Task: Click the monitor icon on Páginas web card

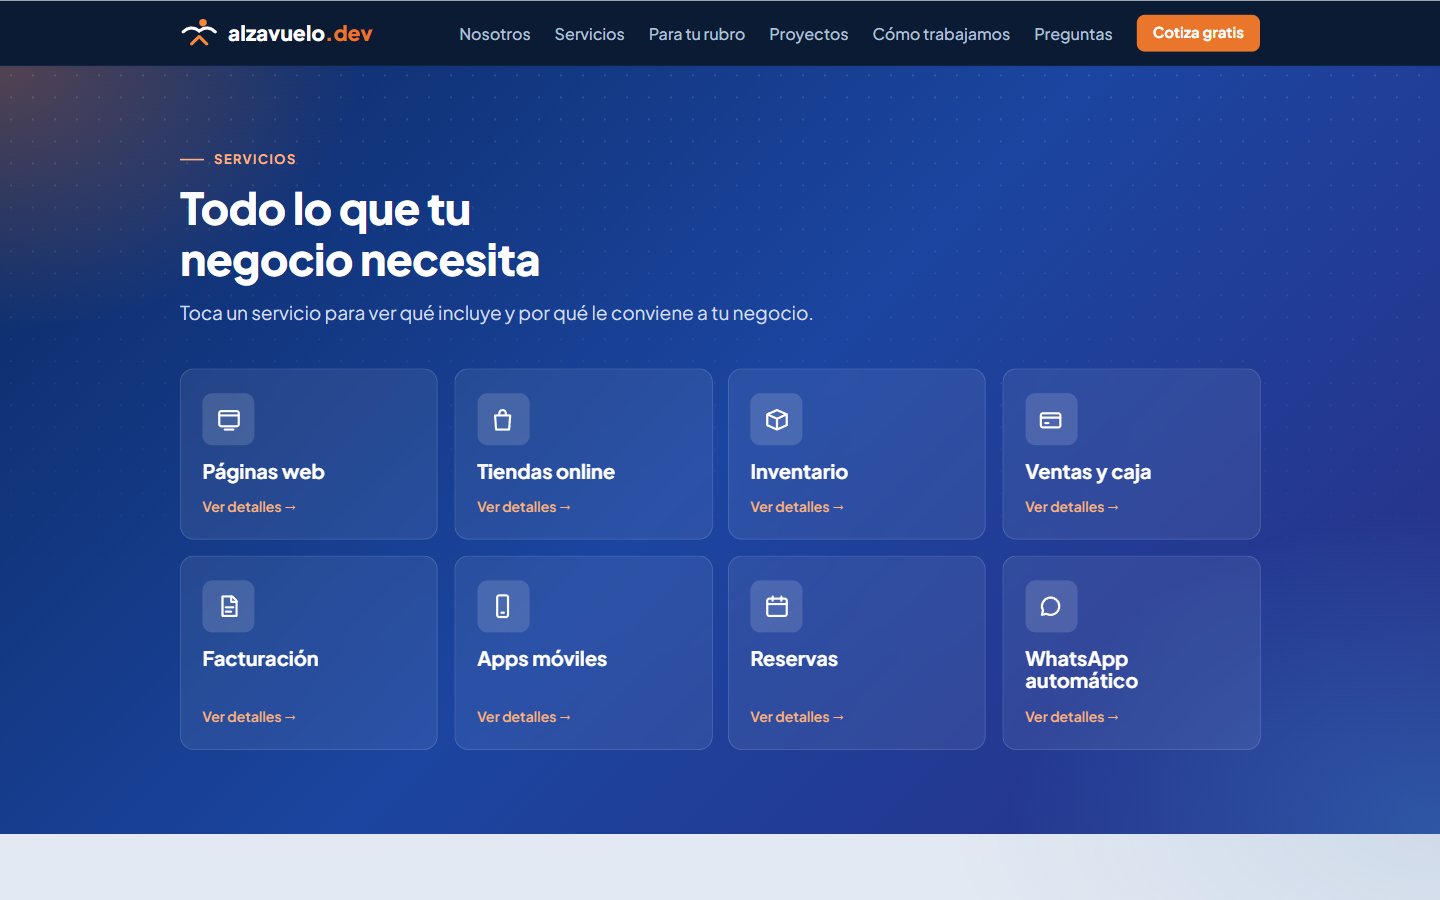Action: coord(229,420)
